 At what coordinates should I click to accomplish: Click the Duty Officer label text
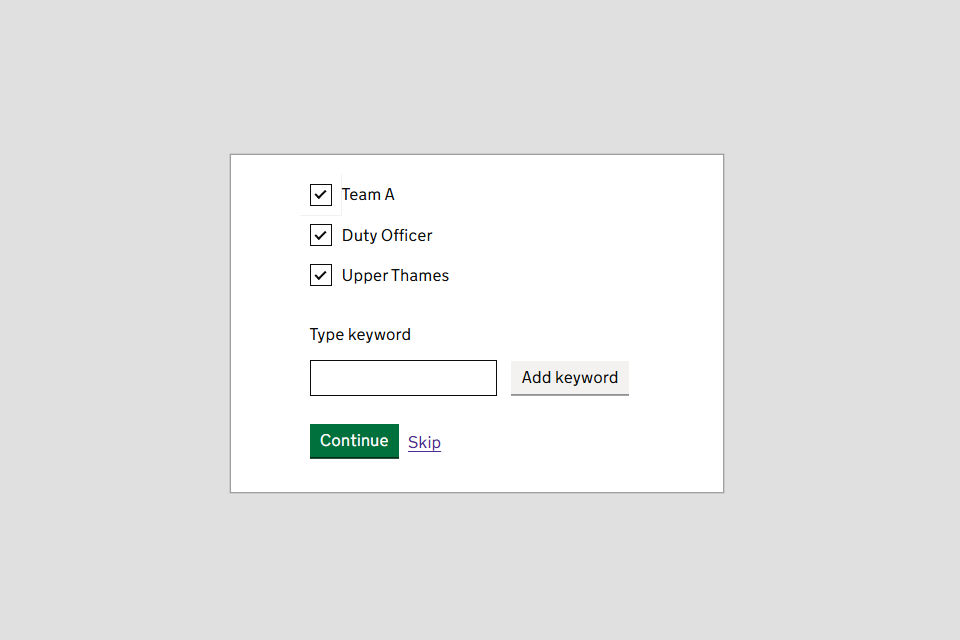387,236
